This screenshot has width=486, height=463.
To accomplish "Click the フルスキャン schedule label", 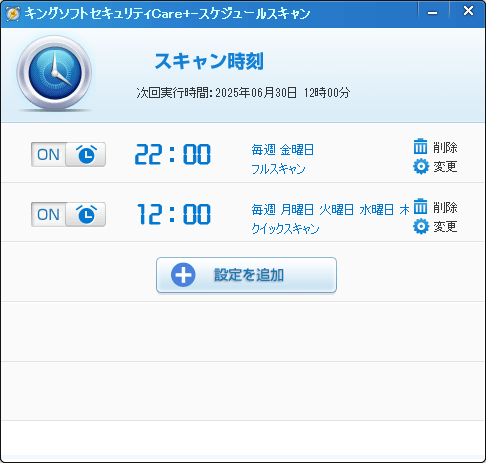I will [x=278, y=169].
